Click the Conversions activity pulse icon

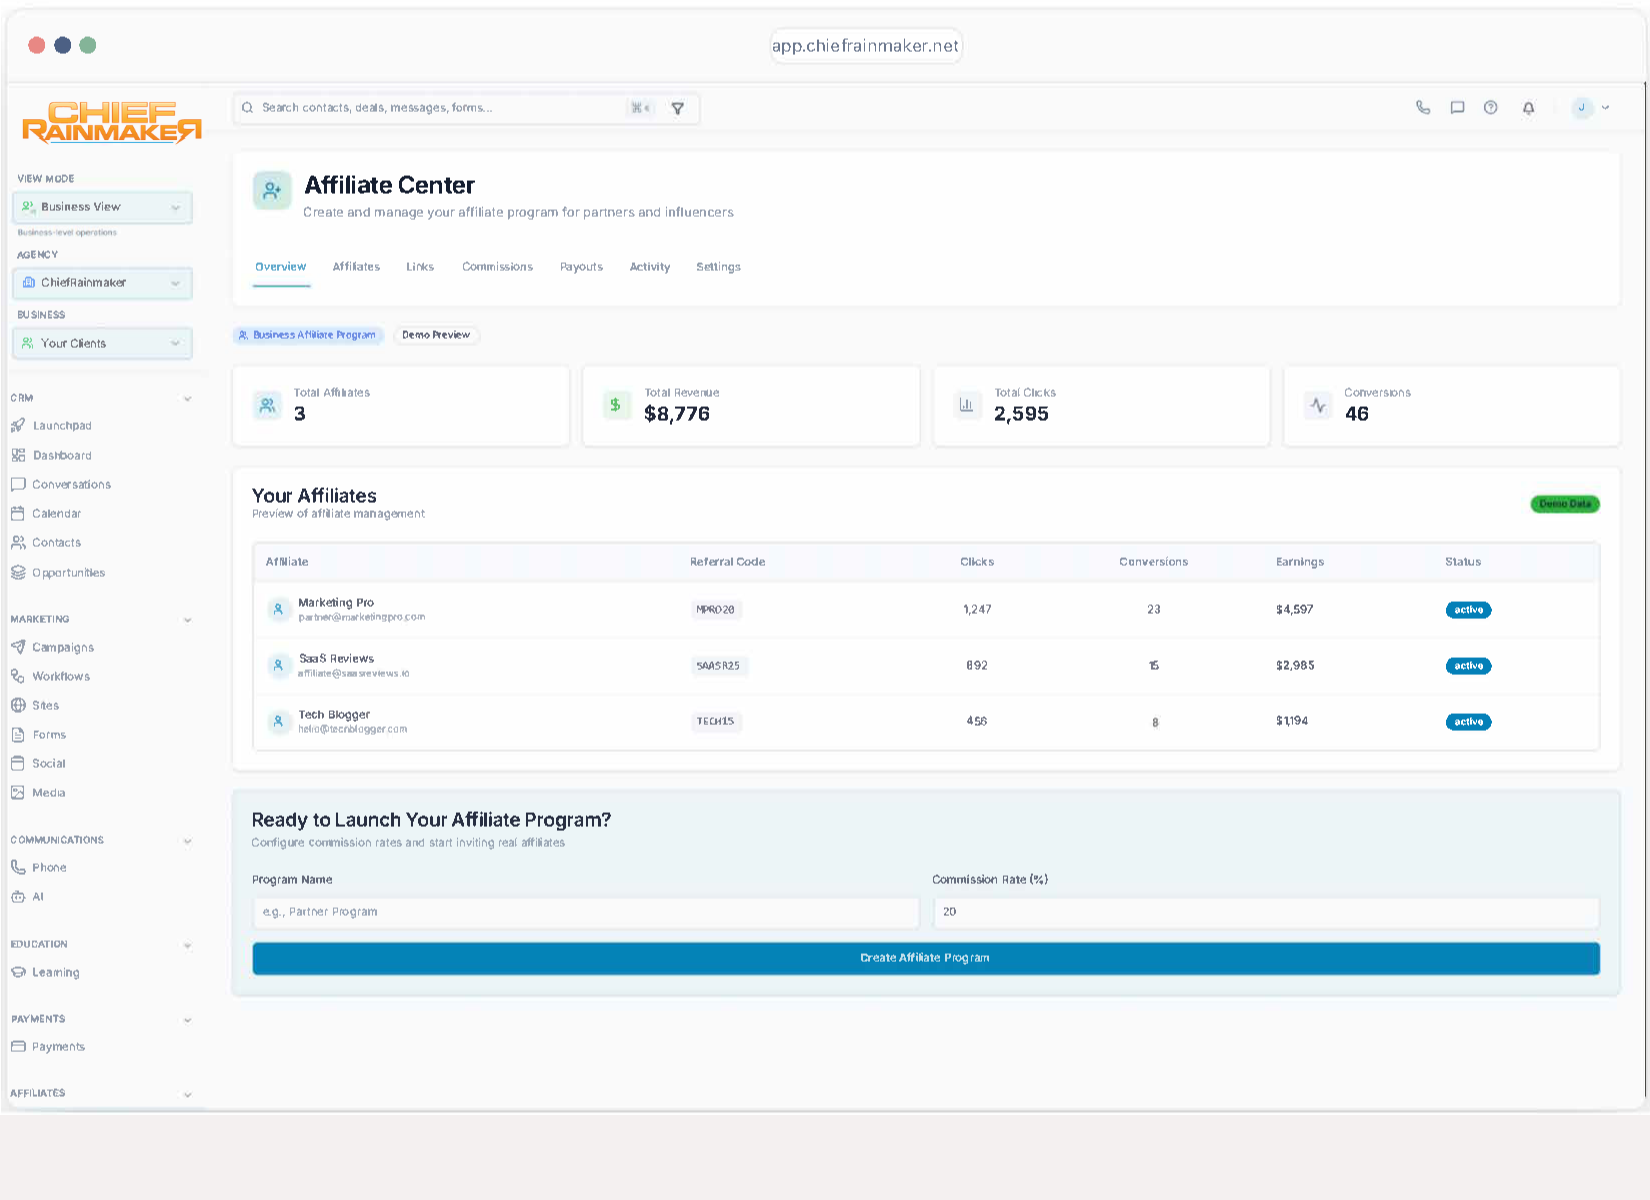(x=1318, y=405)
